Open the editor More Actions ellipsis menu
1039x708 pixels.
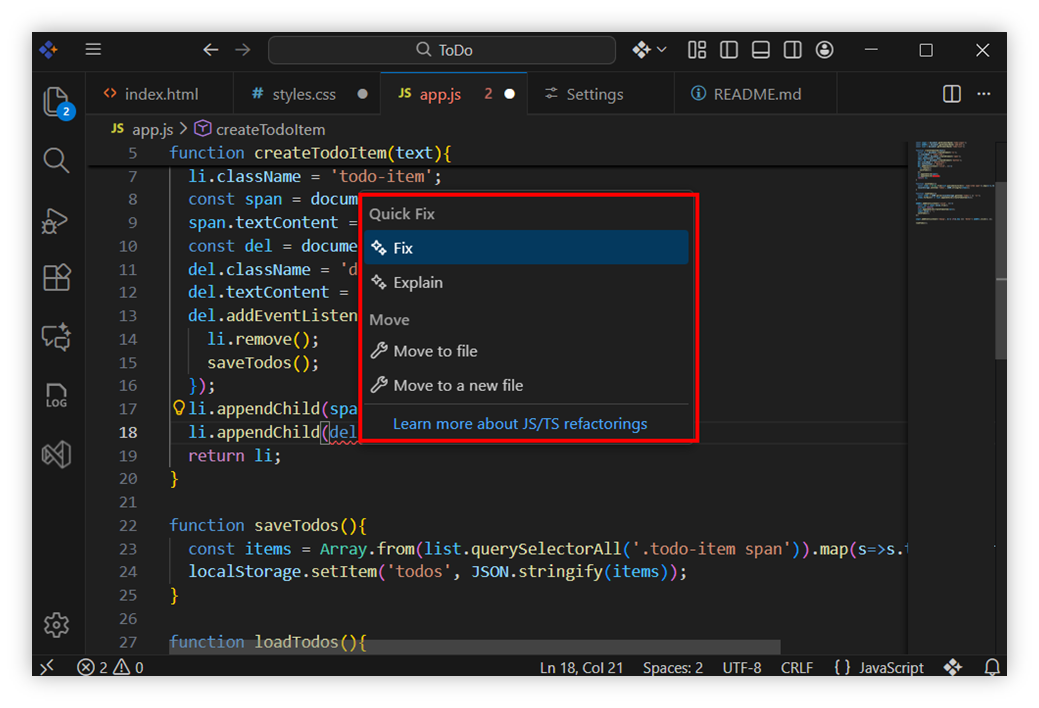pos(984,94)
